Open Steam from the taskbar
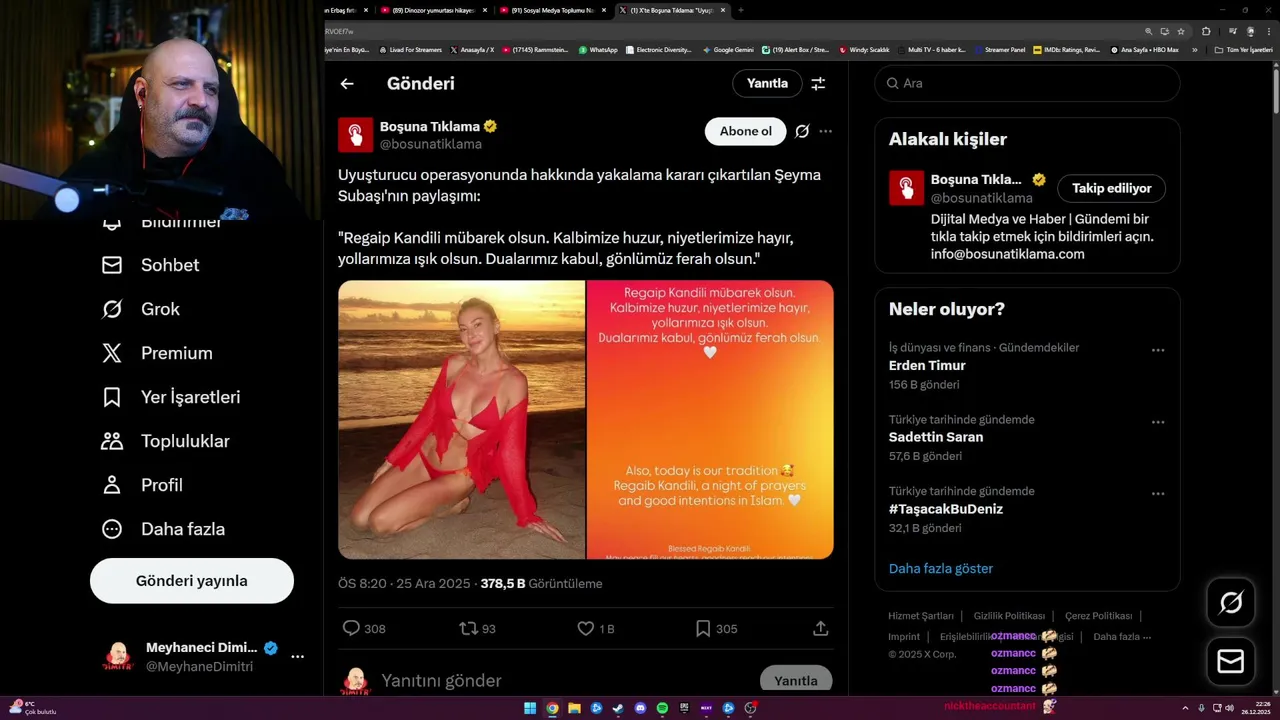 [618, 708]
